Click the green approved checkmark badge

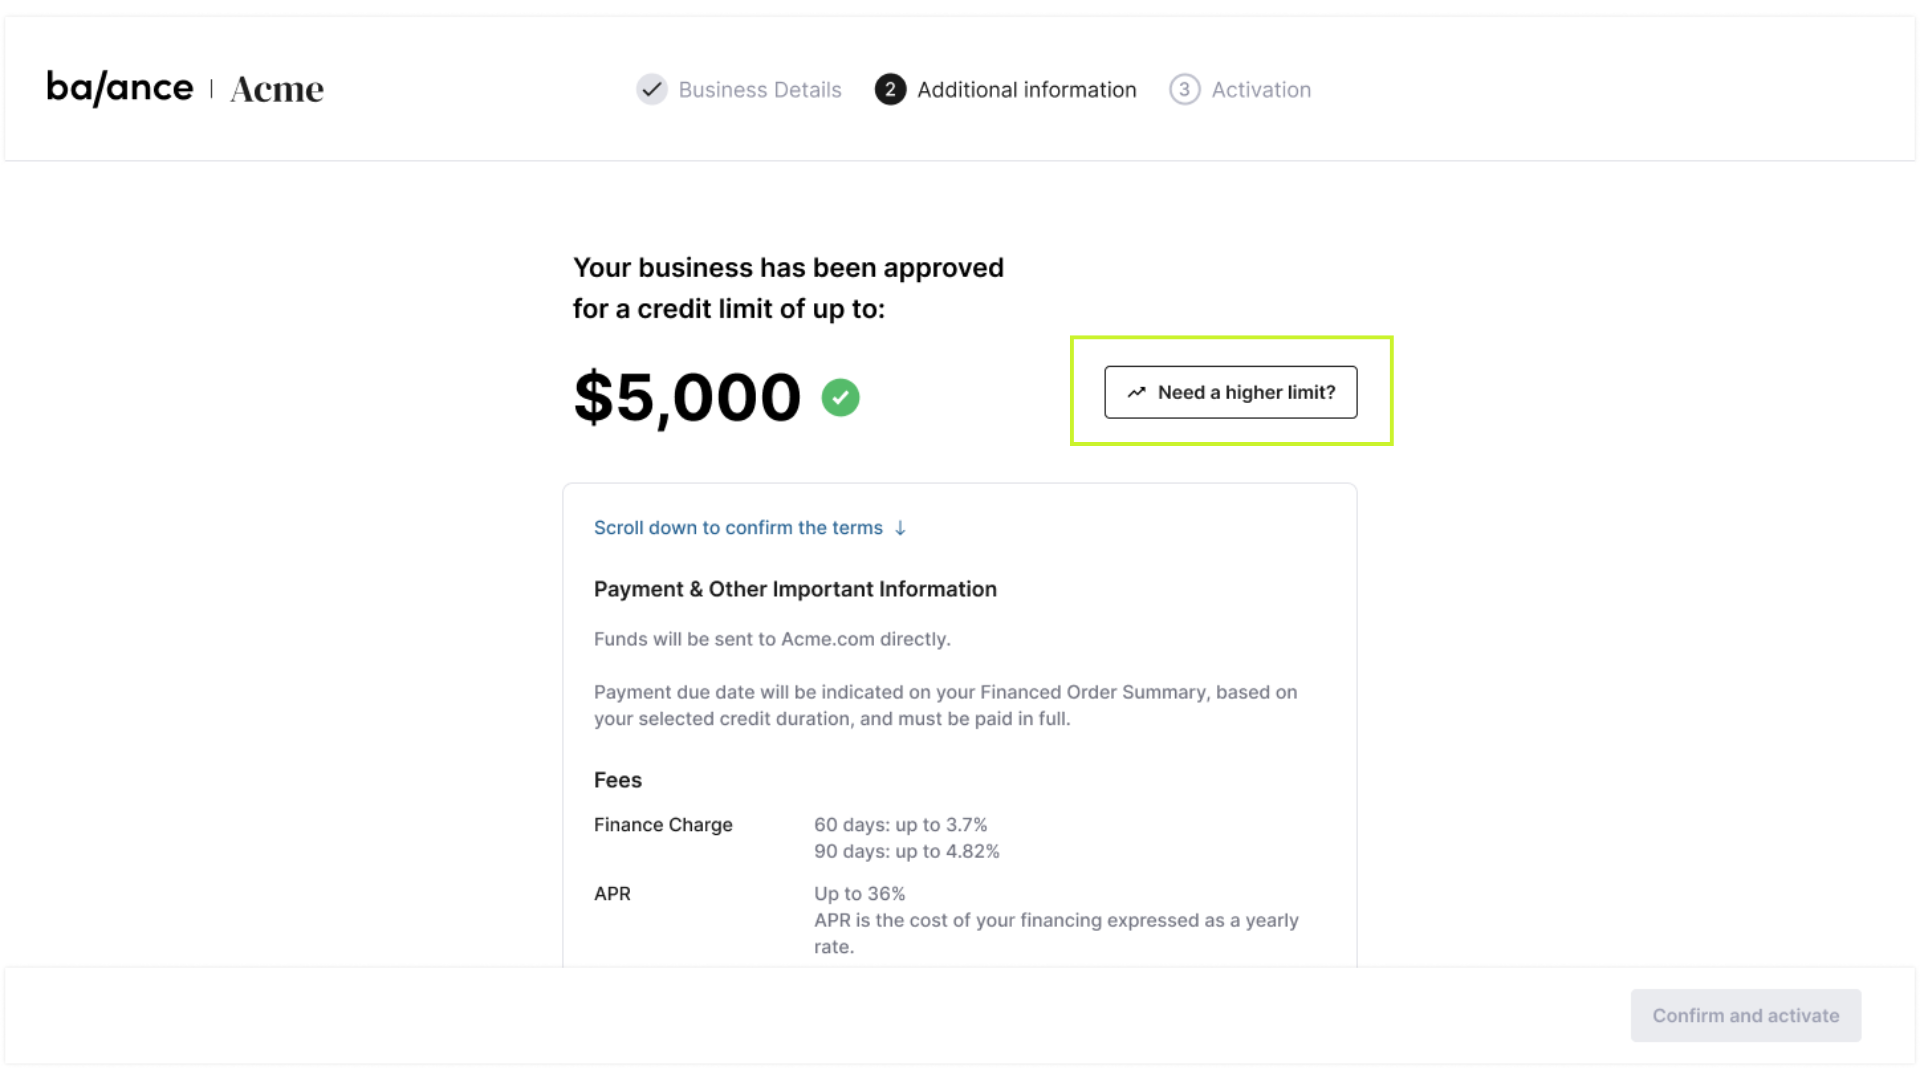pos(840,397)
